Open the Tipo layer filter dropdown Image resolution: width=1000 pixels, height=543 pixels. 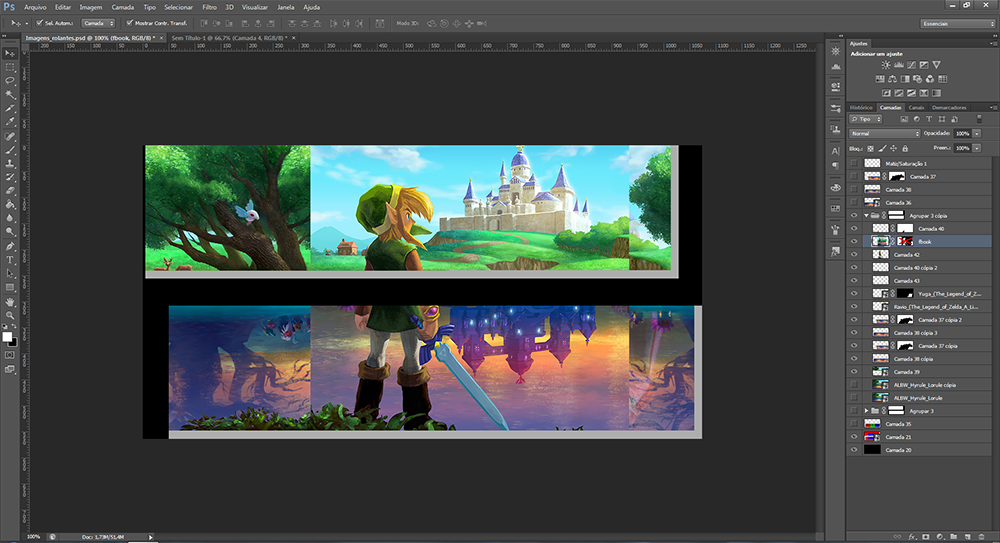click(x=865, y=119)
